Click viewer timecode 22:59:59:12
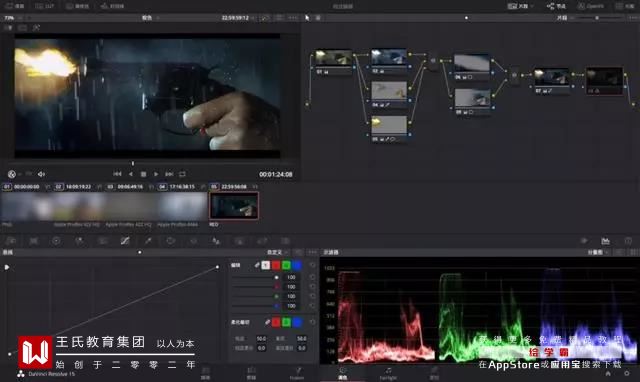The height and width of the screenshot is (382, 640). [235, 18]
